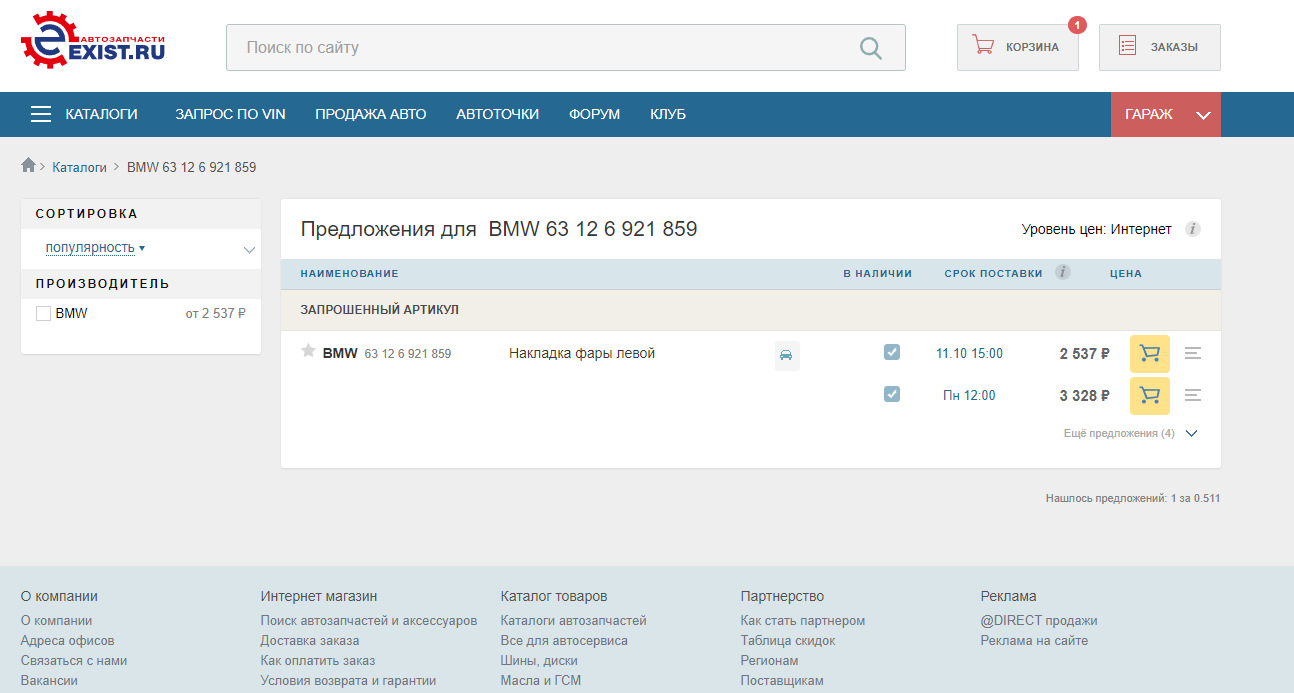This screenshot has width=1294, height=693.
Task: Add the 2 537 ₽ offer to cart
Action: [x=1149, y=354]
